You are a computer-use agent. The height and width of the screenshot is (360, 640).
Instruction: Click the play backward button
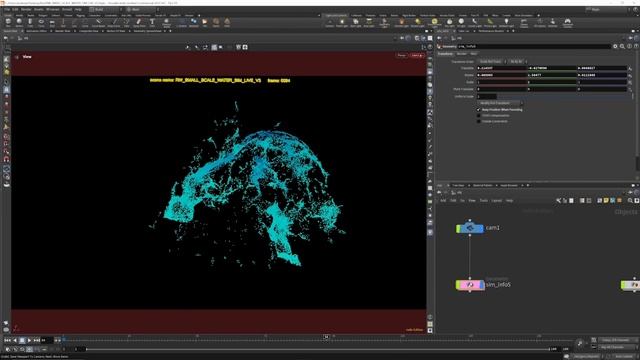click(x=15, y=340)
